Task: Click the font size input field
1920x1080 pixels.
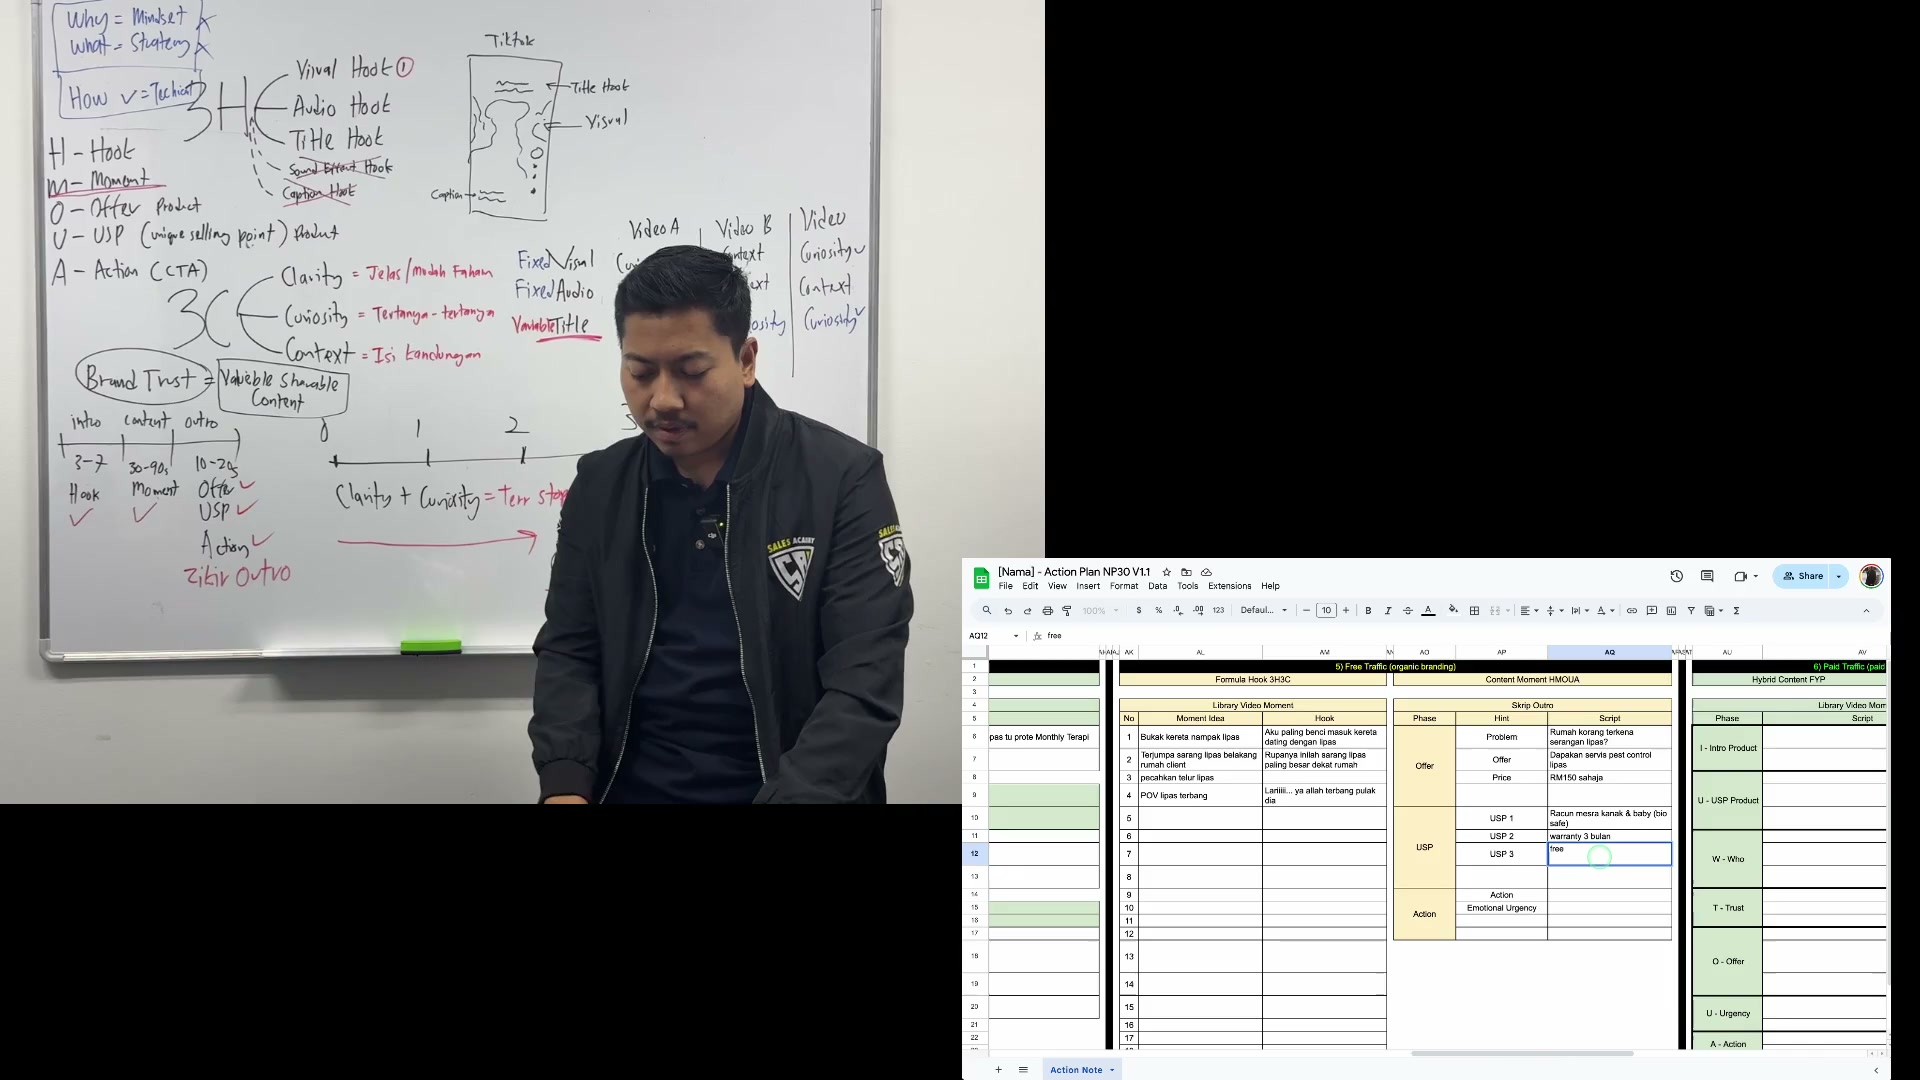Action: pos(1326,611)
